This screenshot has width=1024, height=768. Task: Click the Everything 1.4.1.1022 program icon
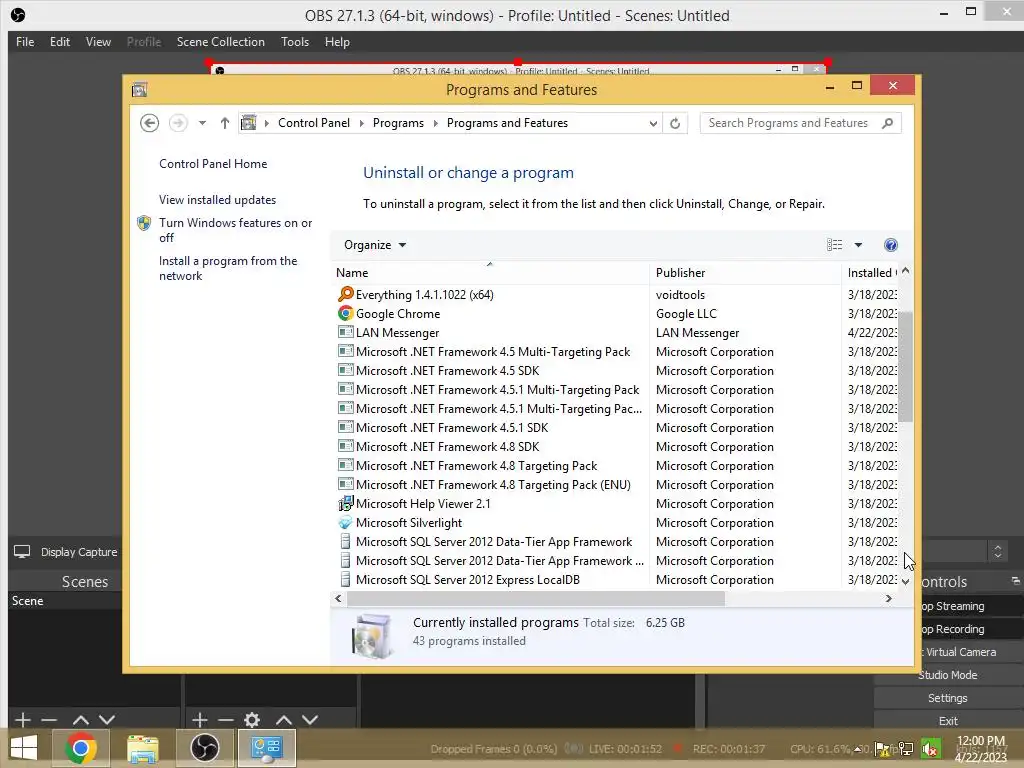[x=345, y=295]
